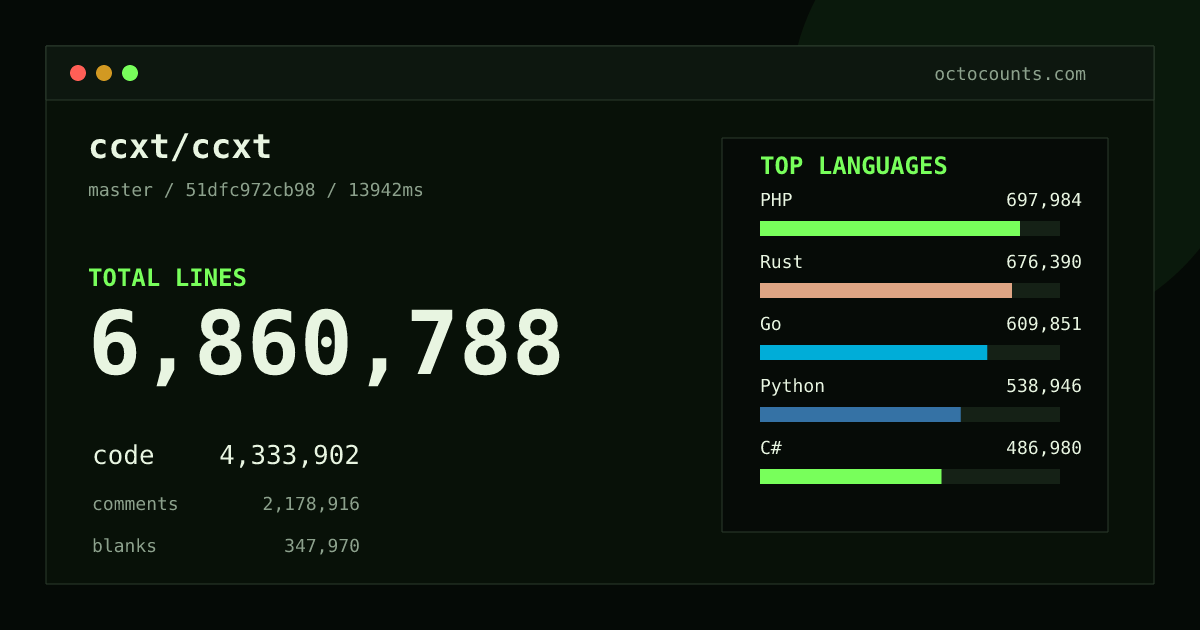The height and width of the screenshot is (630, 1200).
Task: Select the blanks count 347,970
Action: [x=322, y=546]
